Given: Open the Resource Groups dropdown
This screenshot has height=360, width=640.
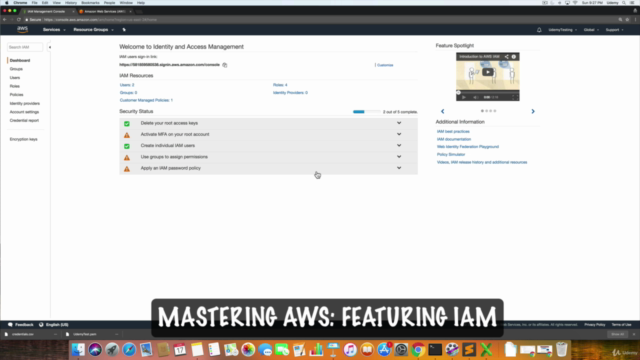Looking at the screenshot, I should (93, 30).
